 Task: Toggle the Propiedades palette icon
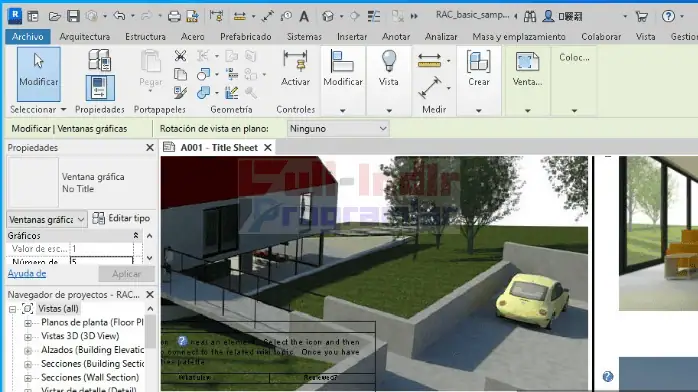[x=100, y=88]
